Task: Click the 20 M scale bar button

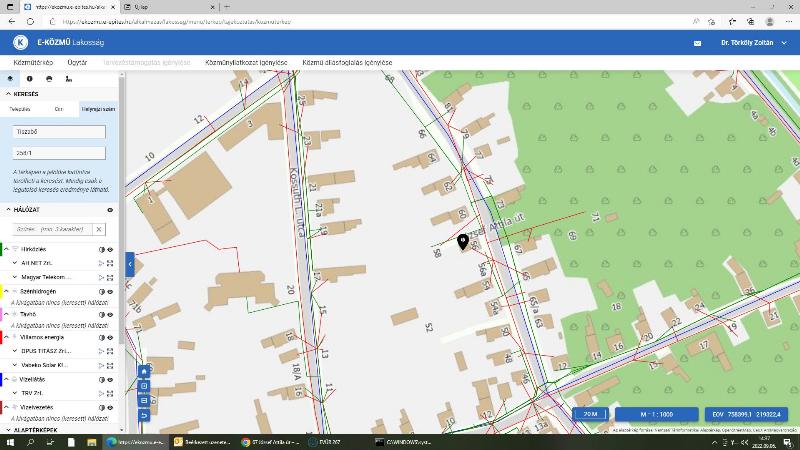Action: (590, 414)
